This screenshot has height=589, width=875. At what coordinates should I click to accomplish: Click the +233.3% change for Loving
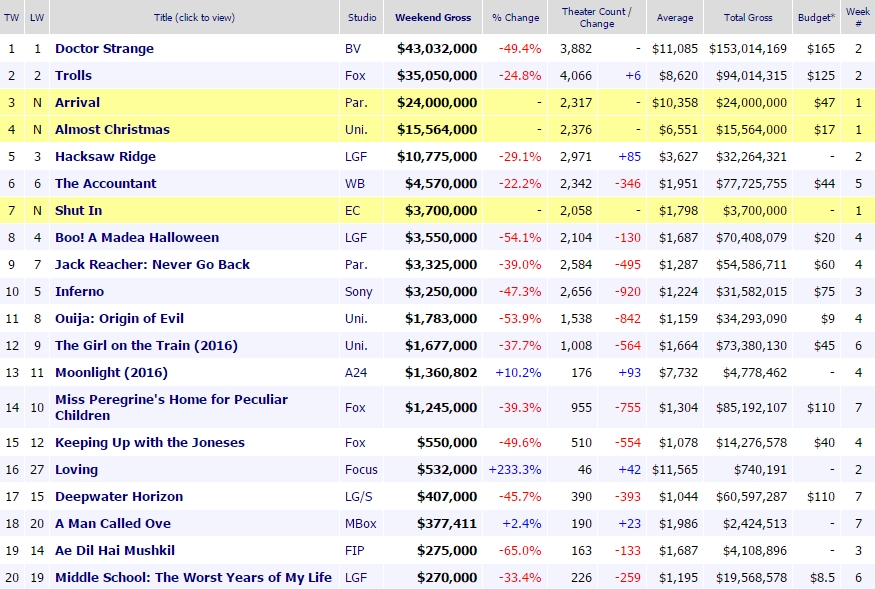pos(515,470)
